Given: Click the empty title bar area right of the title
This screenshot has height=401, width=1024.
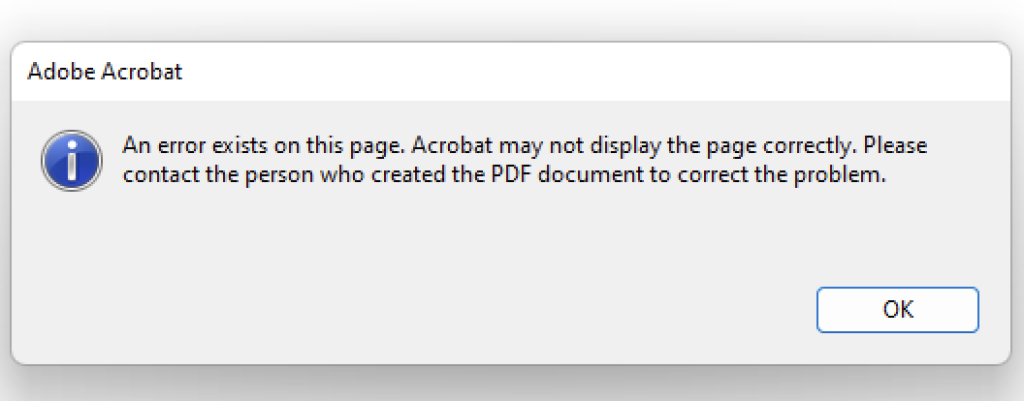Looking at the screenshot, I should [x=588, y=72].
